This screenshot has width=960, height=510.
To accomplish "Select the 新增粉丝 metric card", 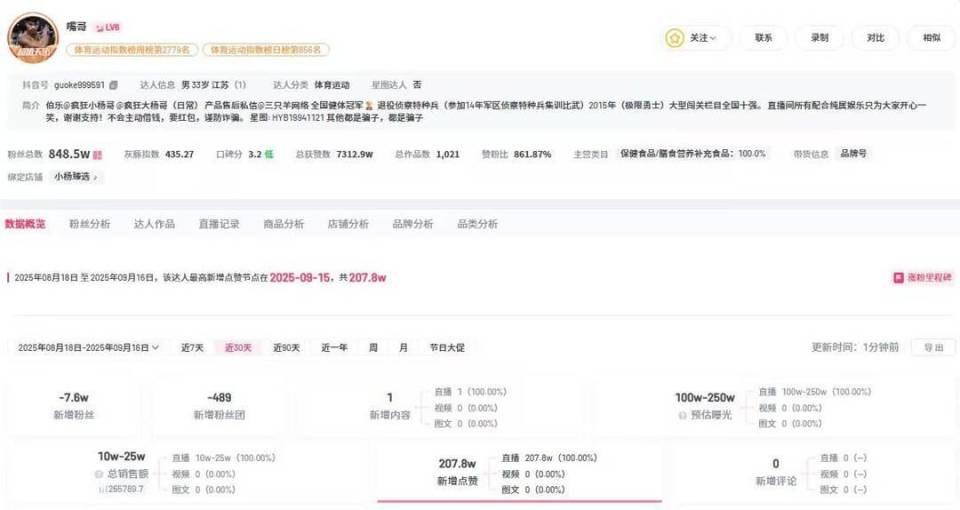I will (73, 407).
